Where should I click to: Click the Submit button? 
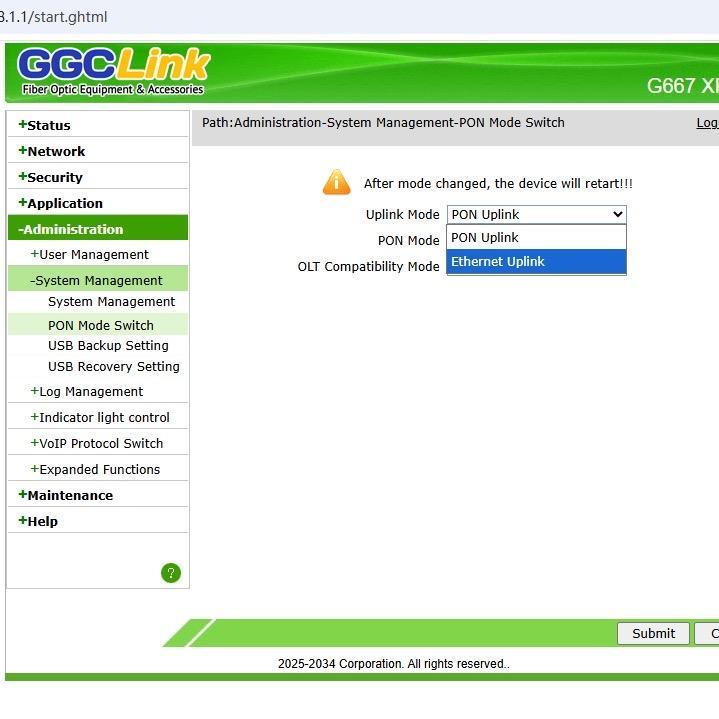[653, 633]
